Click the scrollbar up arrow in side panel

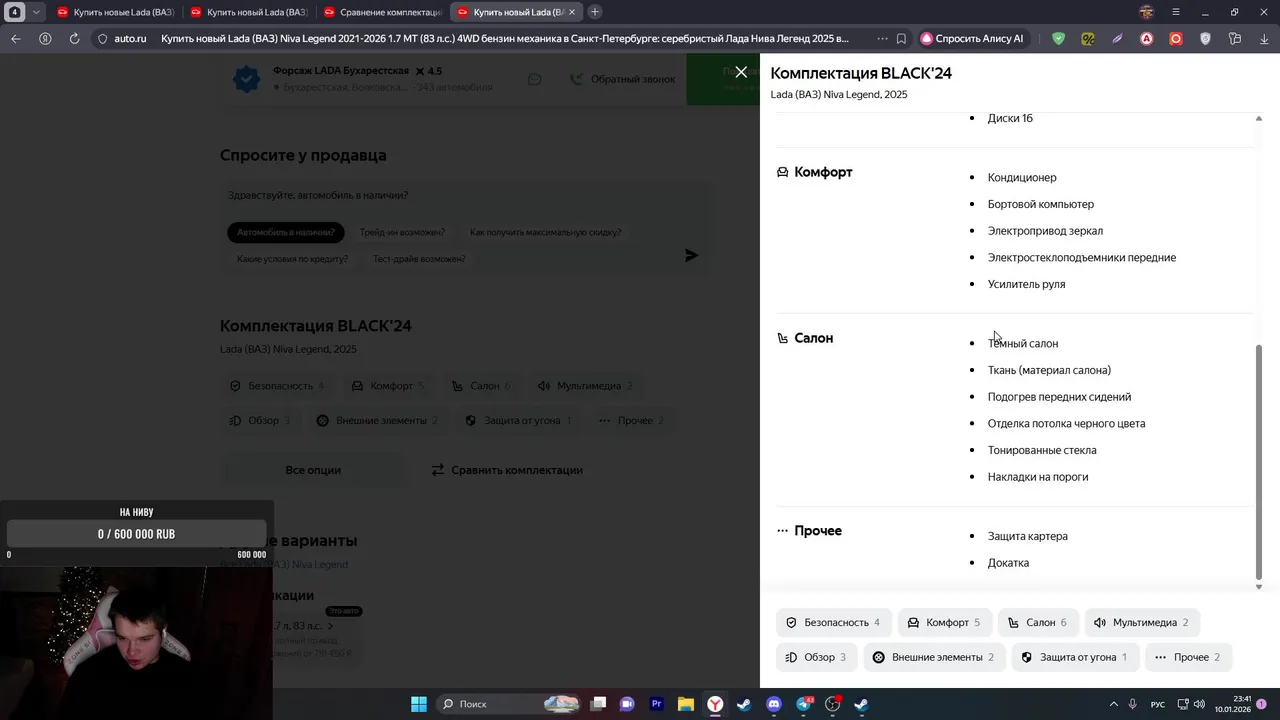[1258, 118]
